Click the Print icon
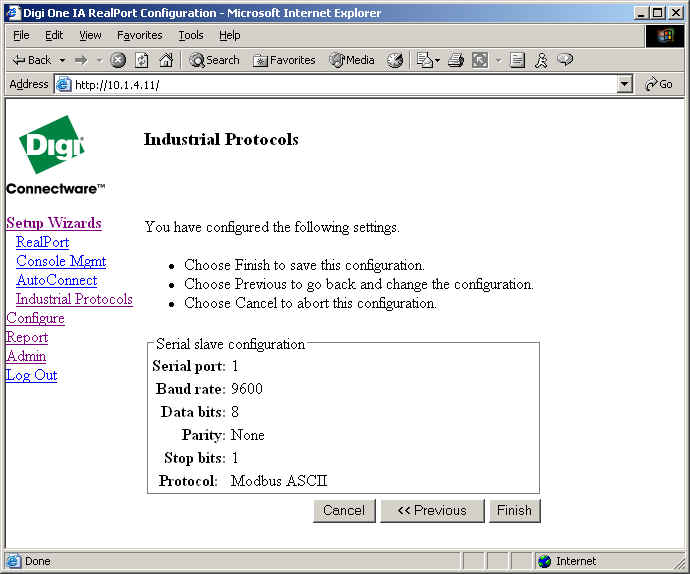 click(456, 60)
